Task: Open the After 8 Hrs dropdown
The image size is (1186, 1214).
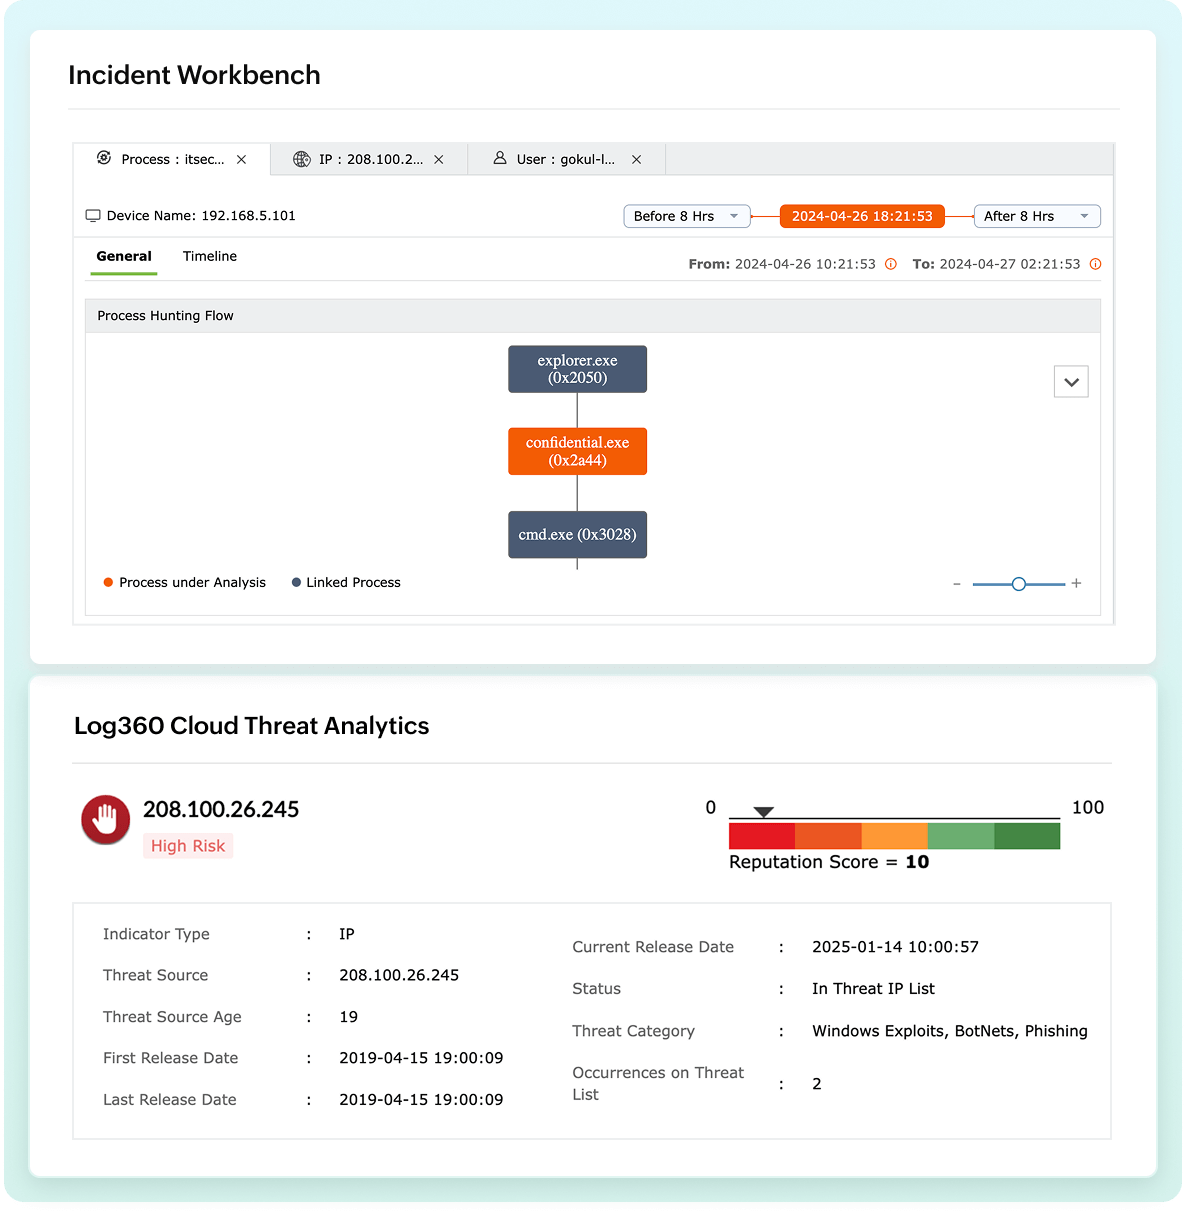Action: tap(1037, 216)
